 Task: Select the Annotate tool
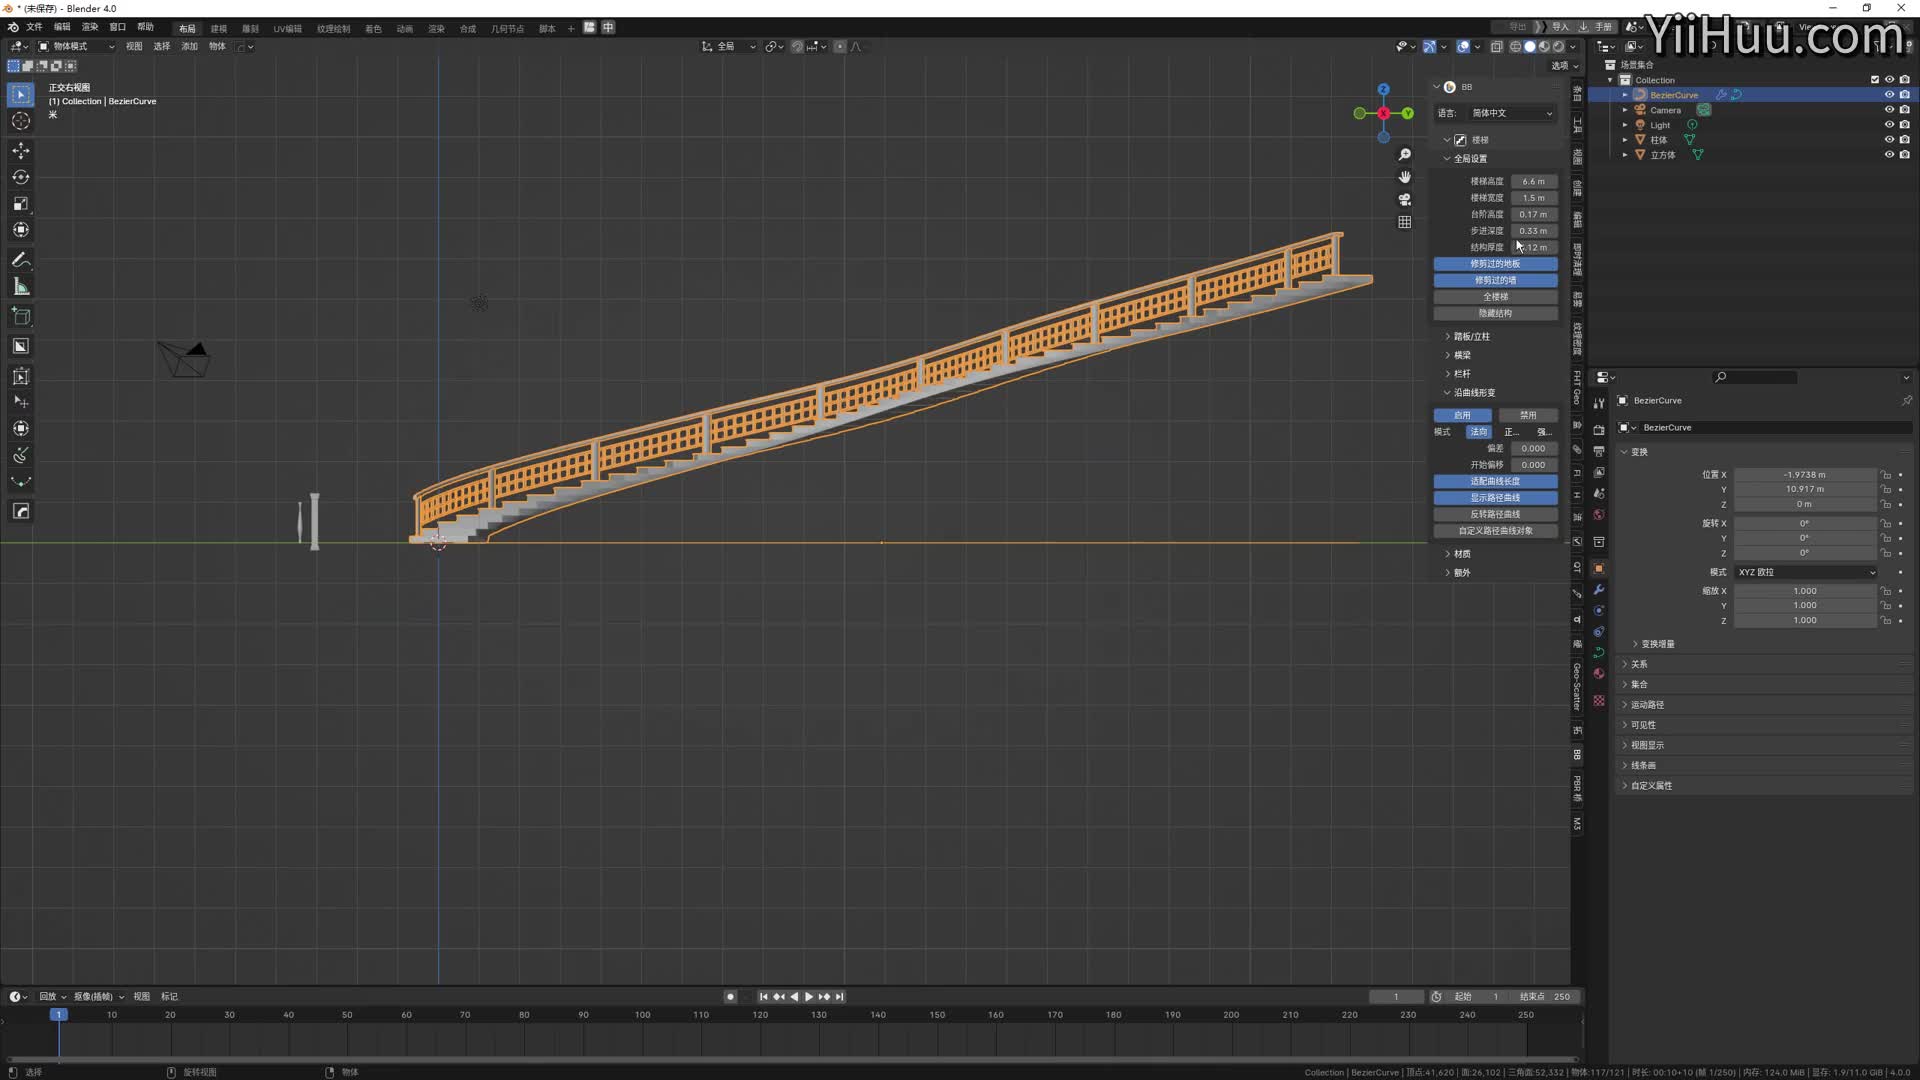click(x=20, y=260)
